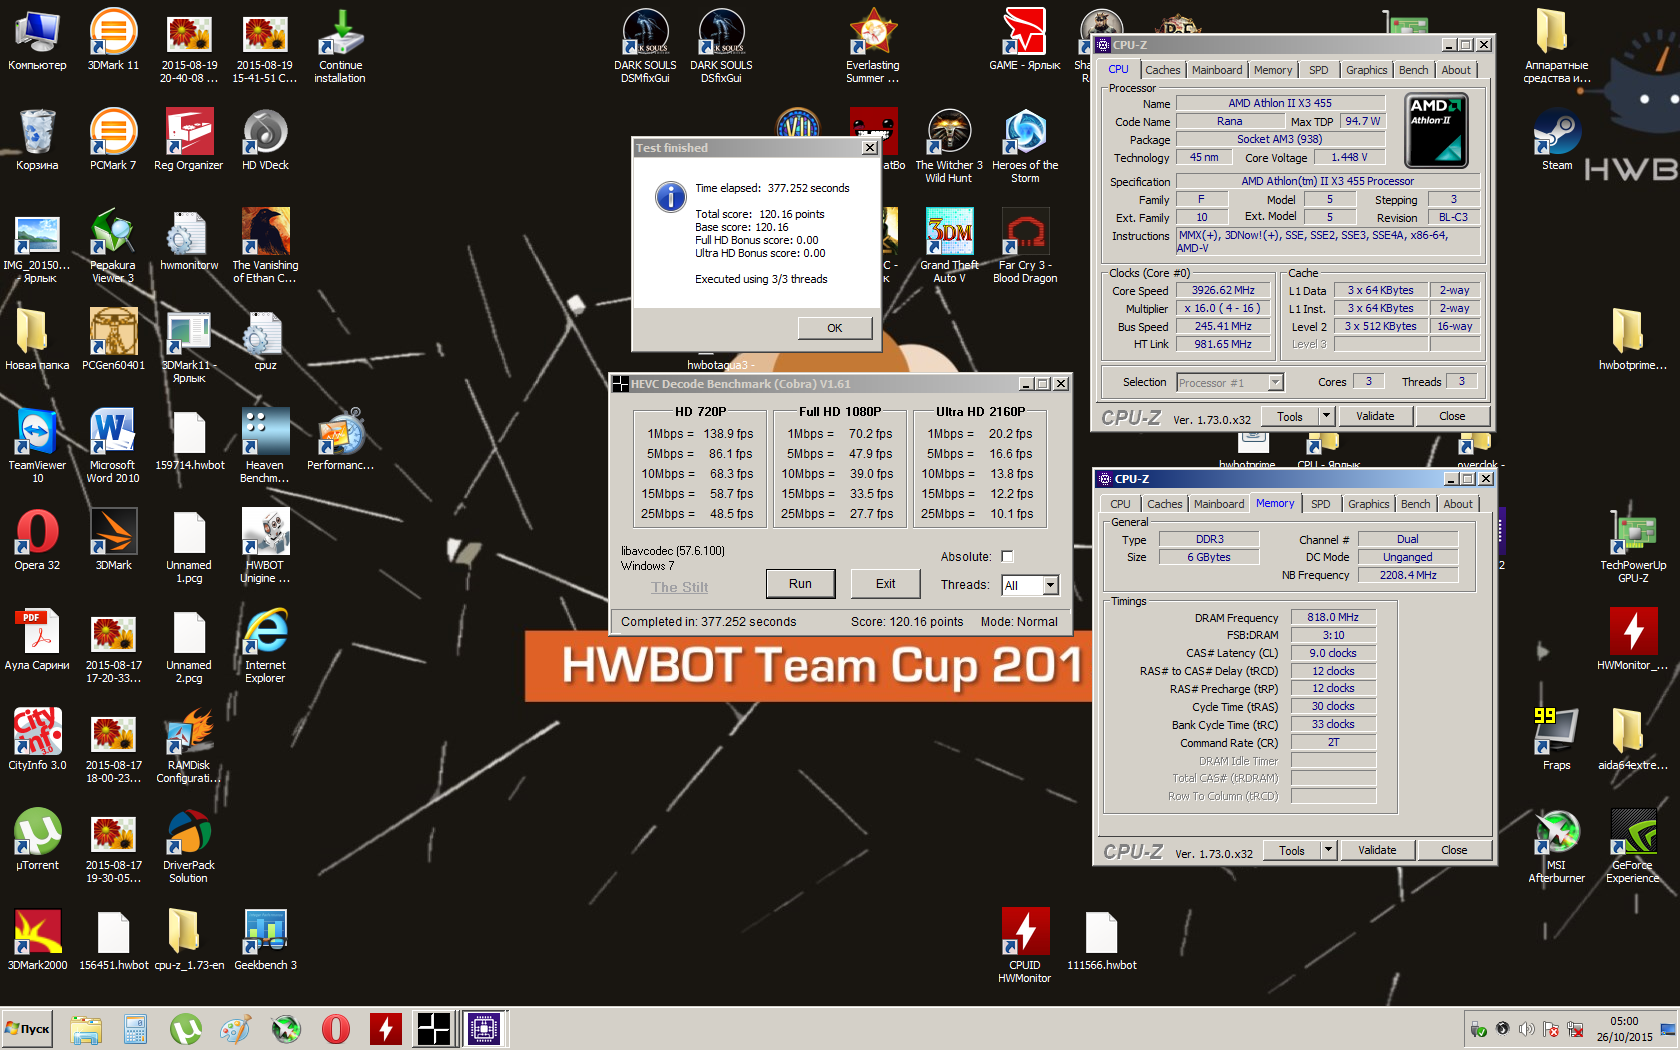The width and height of the screenshot is (1680, 1050).
Task: Open Pepakura Viewer 3 icon
Action: (113, 246)
